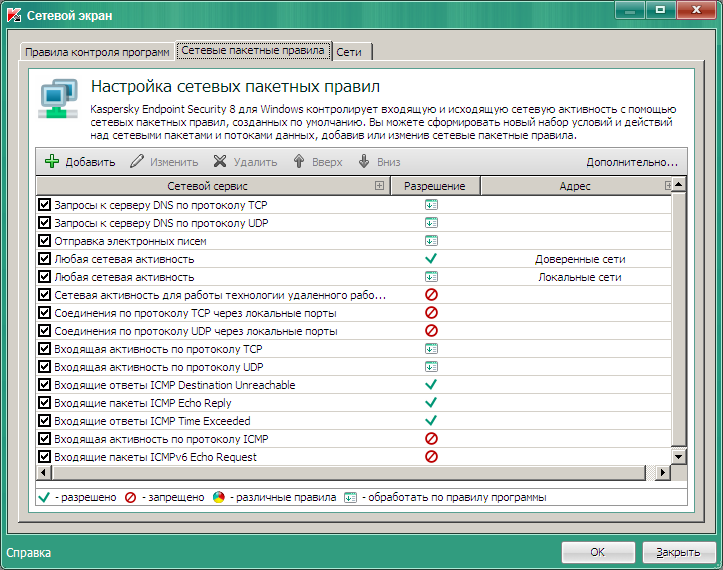Expand the Адрес column header
This screenshot has width=723, height=570.
tap(668, 186)
